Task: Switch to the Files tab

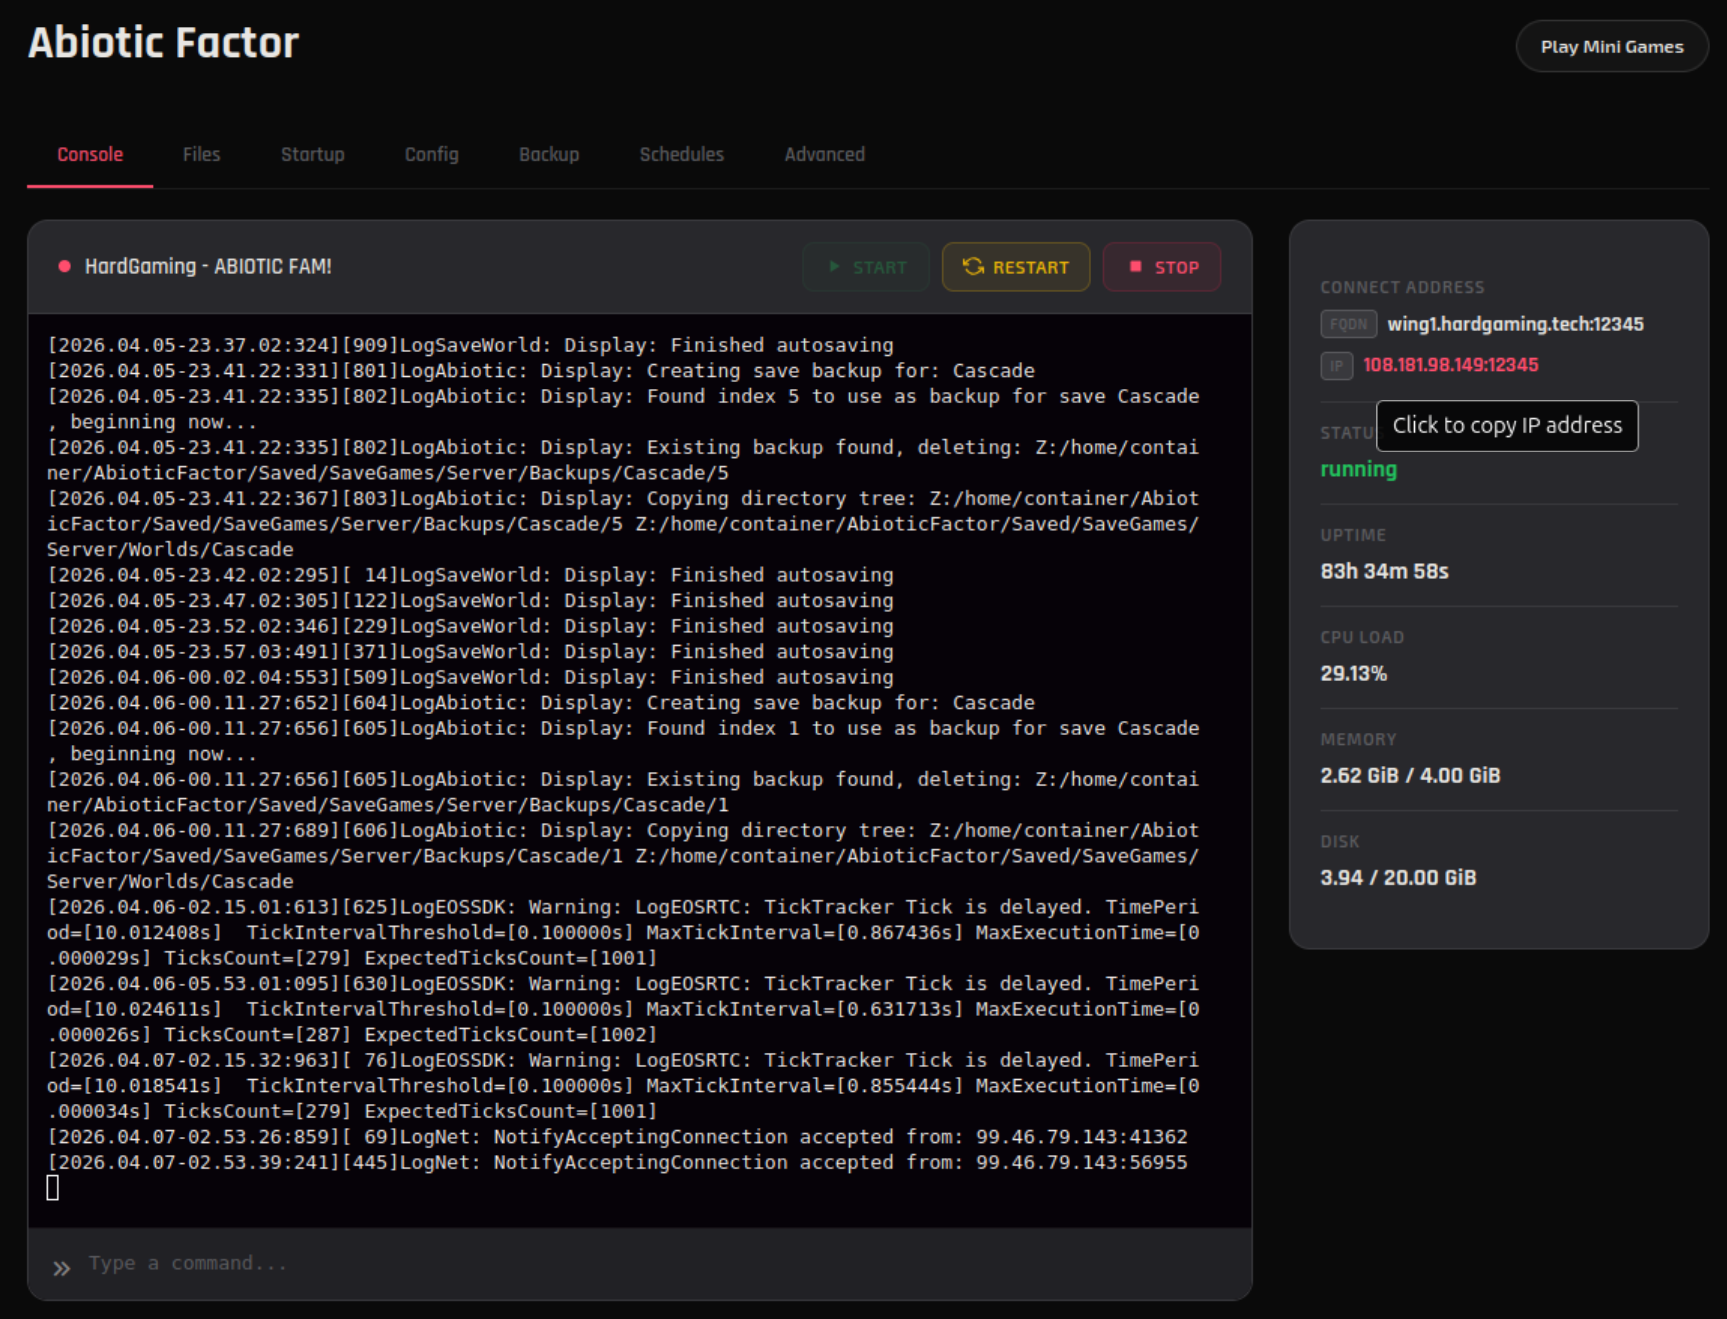Action: click(x=200, y=154)
